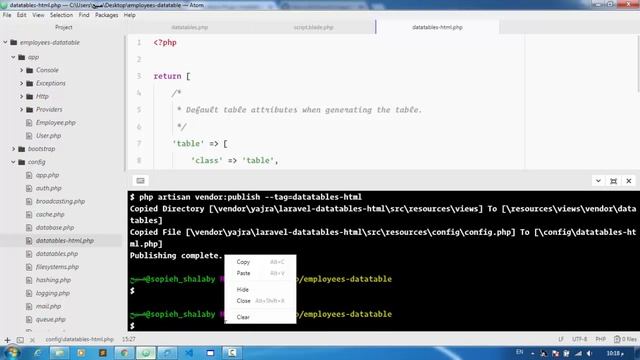Open the media player taskbar icon
640x360 pixels.
tap(81, 353)
